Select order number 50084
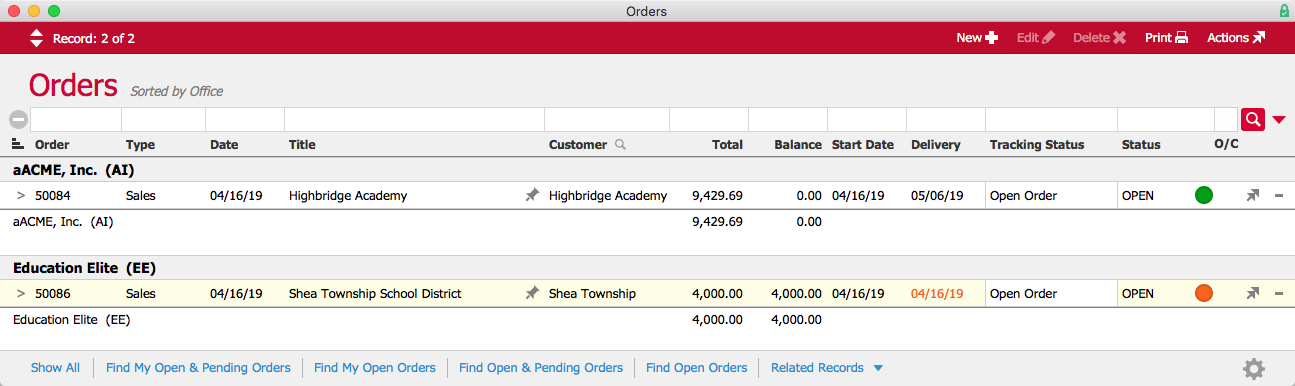This screenshot has height=386, width=1295. click(53, 196)
